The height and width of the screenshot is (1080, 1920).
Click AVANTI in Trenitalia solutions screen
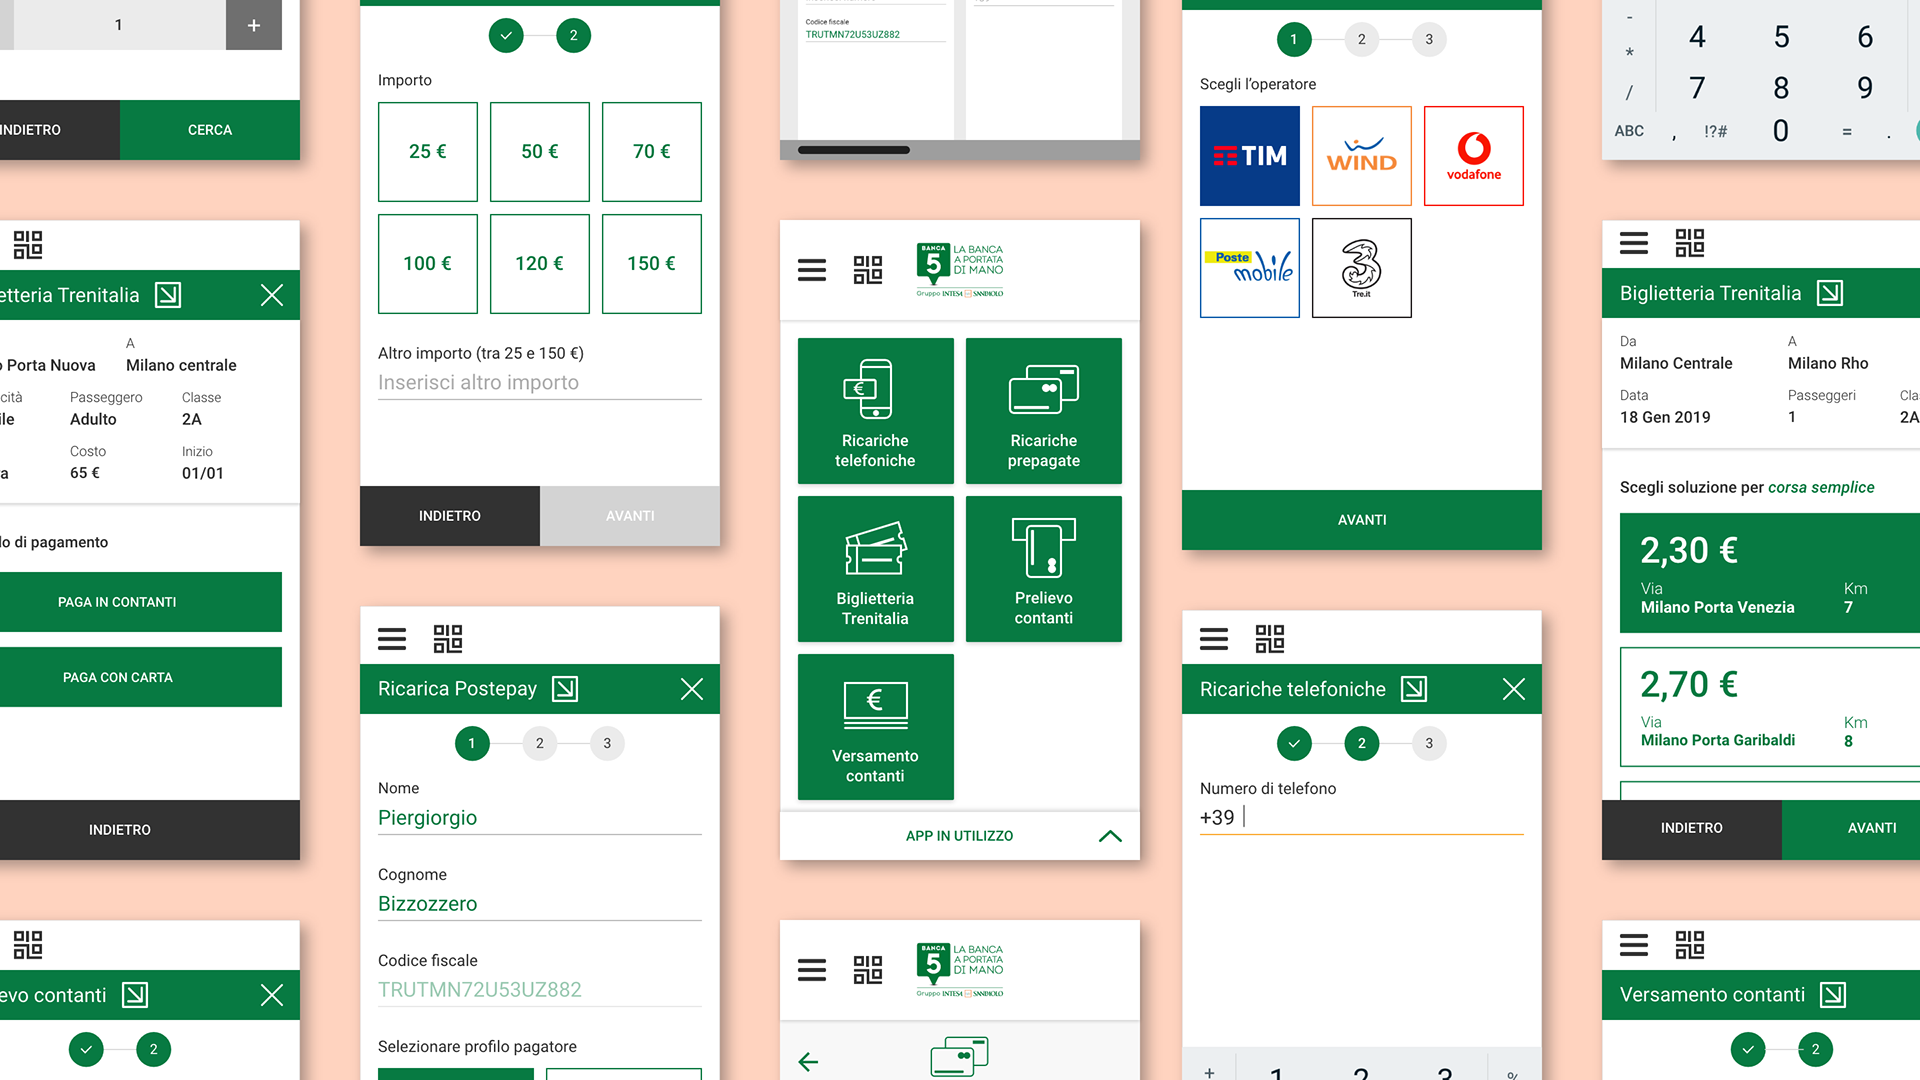point(1851,828)
